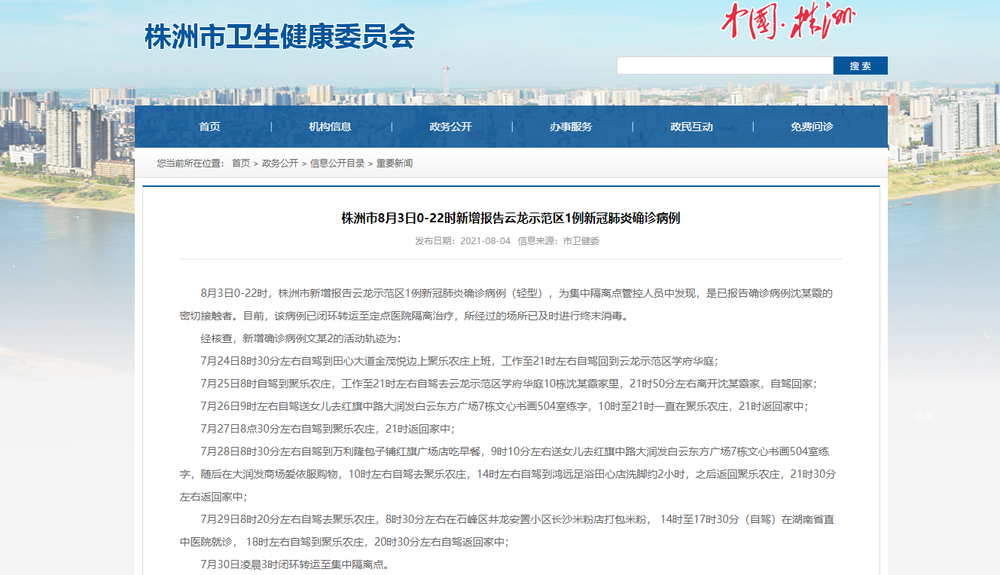Select 政务公开 in the blue navigation bar
Image resolution: width=1000 pixels, height=575 pixels.
click(450, 127)
